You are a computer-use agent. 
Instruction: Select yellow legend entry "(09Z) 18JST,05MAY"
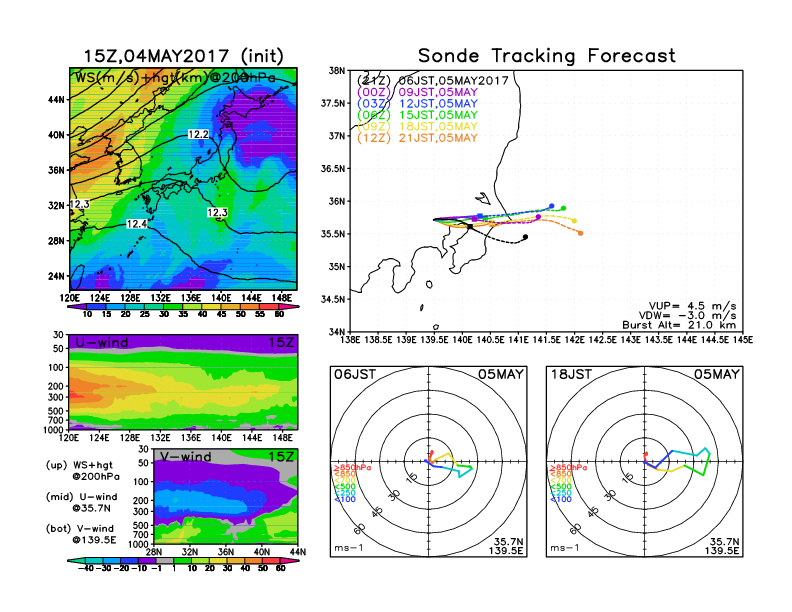tap(417, 127)
